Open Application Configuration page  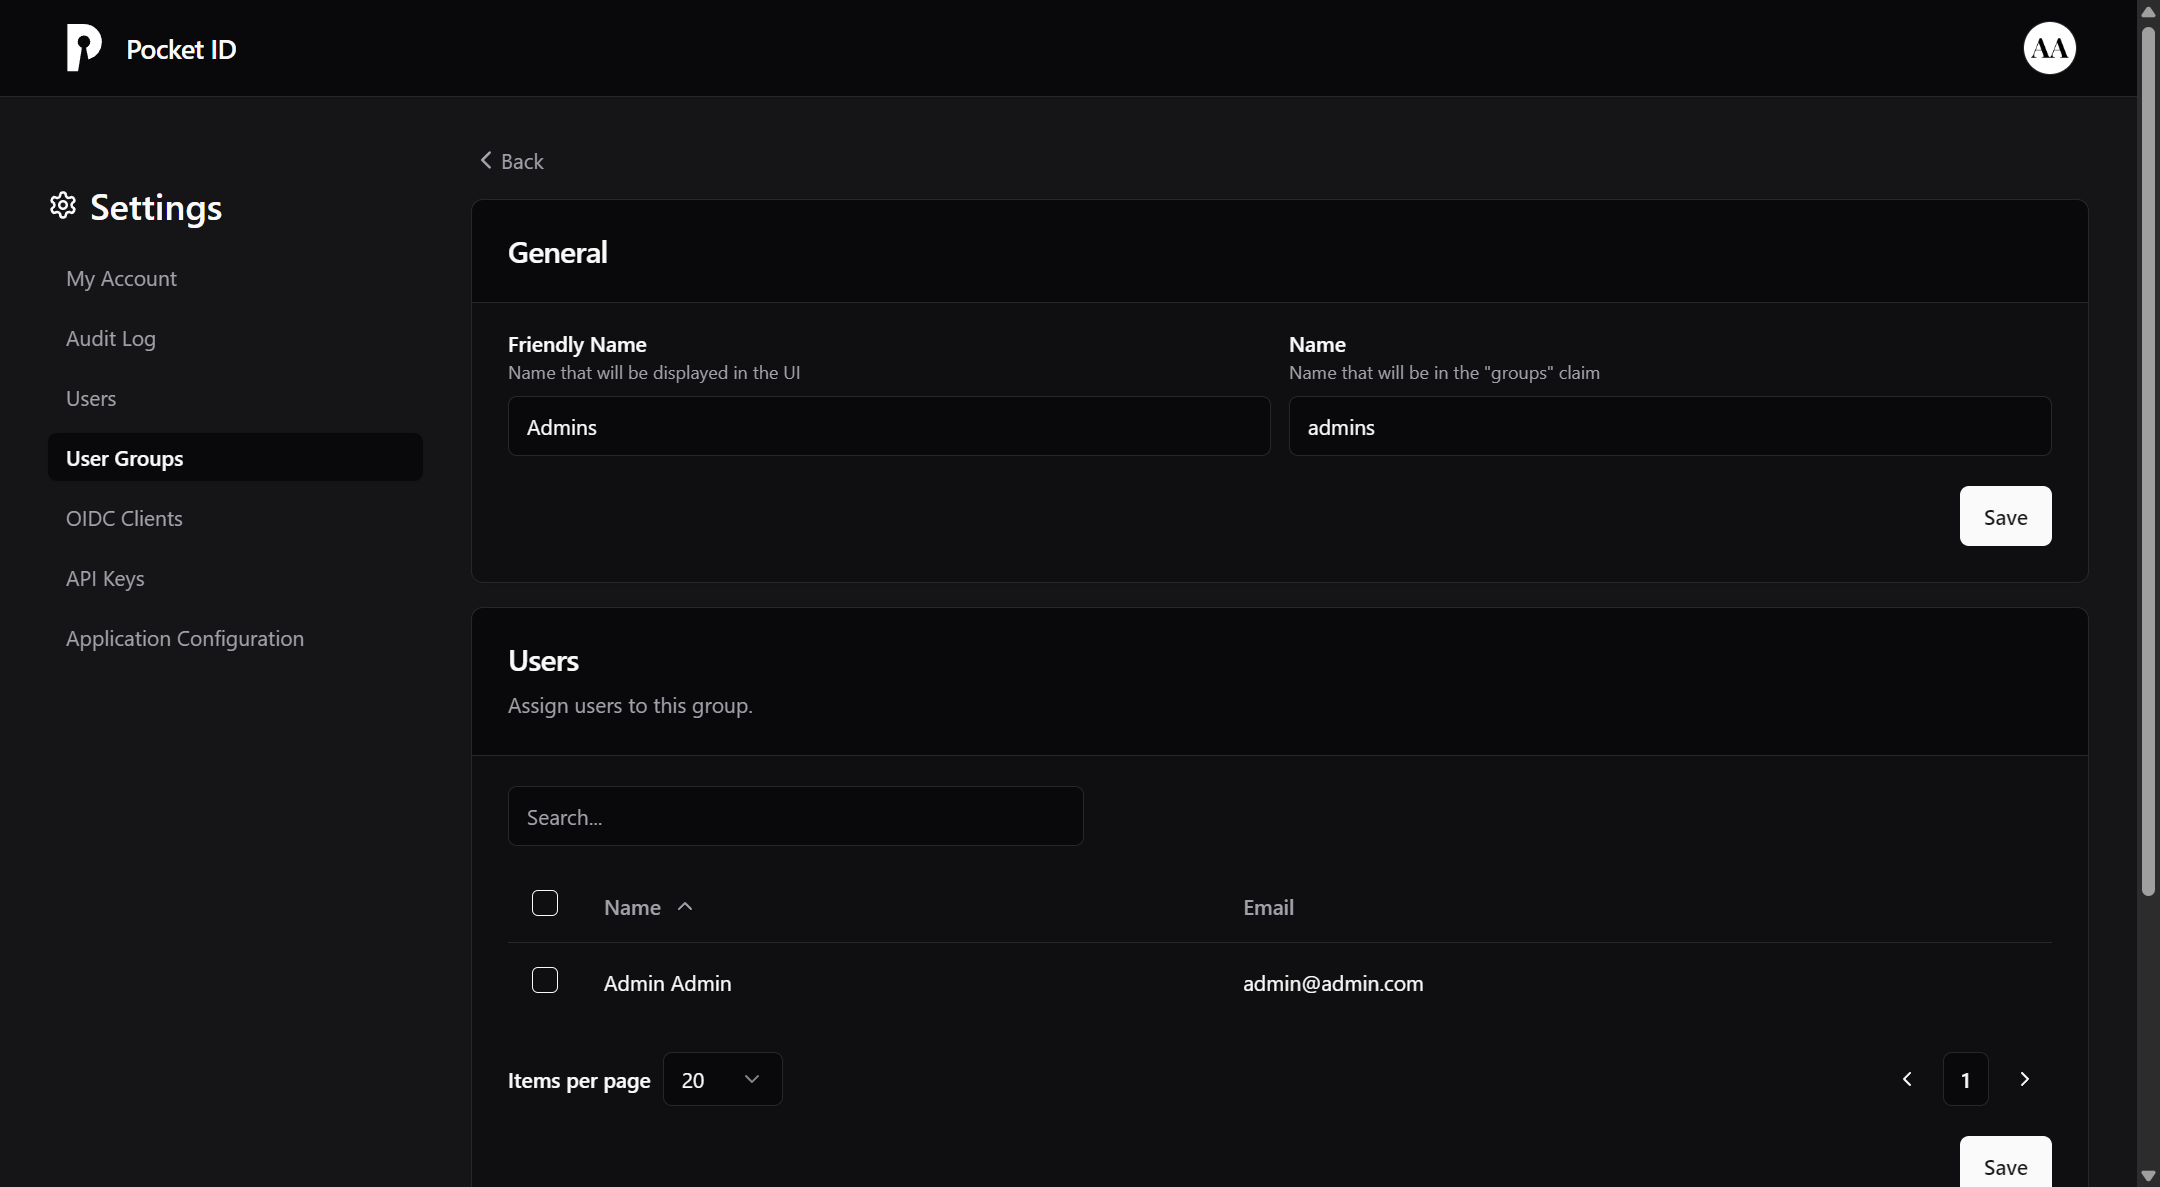(x=185, y=638)
